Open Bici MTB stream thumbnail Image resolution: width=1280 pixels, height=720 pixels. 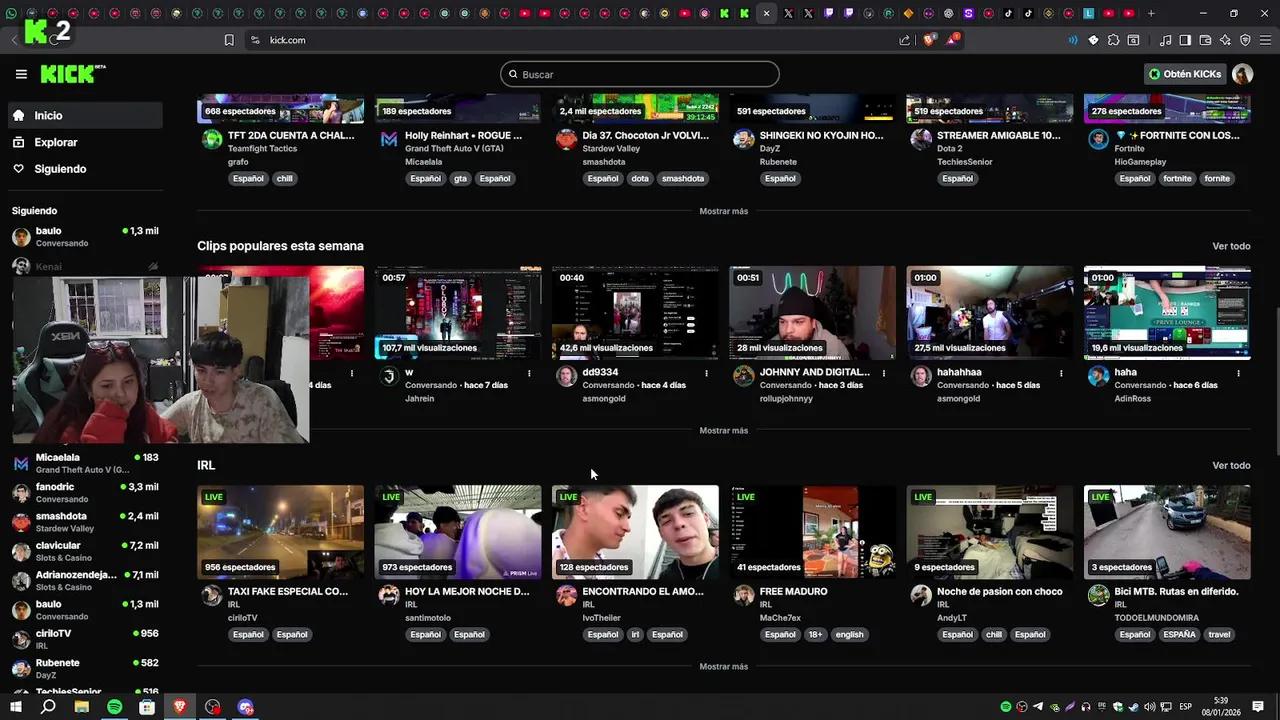(x=1167, y=532)
